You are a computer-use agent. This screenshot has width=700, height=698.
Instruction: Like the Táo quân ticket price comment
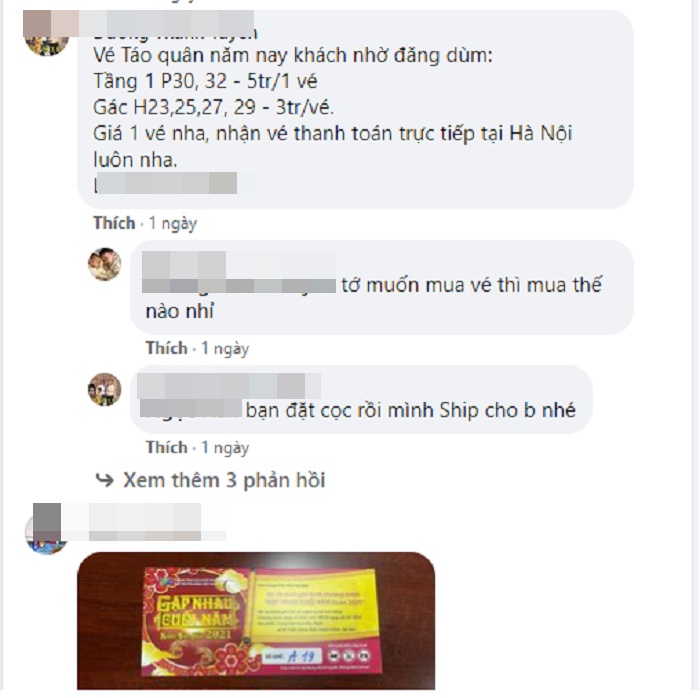pos(114,223)
